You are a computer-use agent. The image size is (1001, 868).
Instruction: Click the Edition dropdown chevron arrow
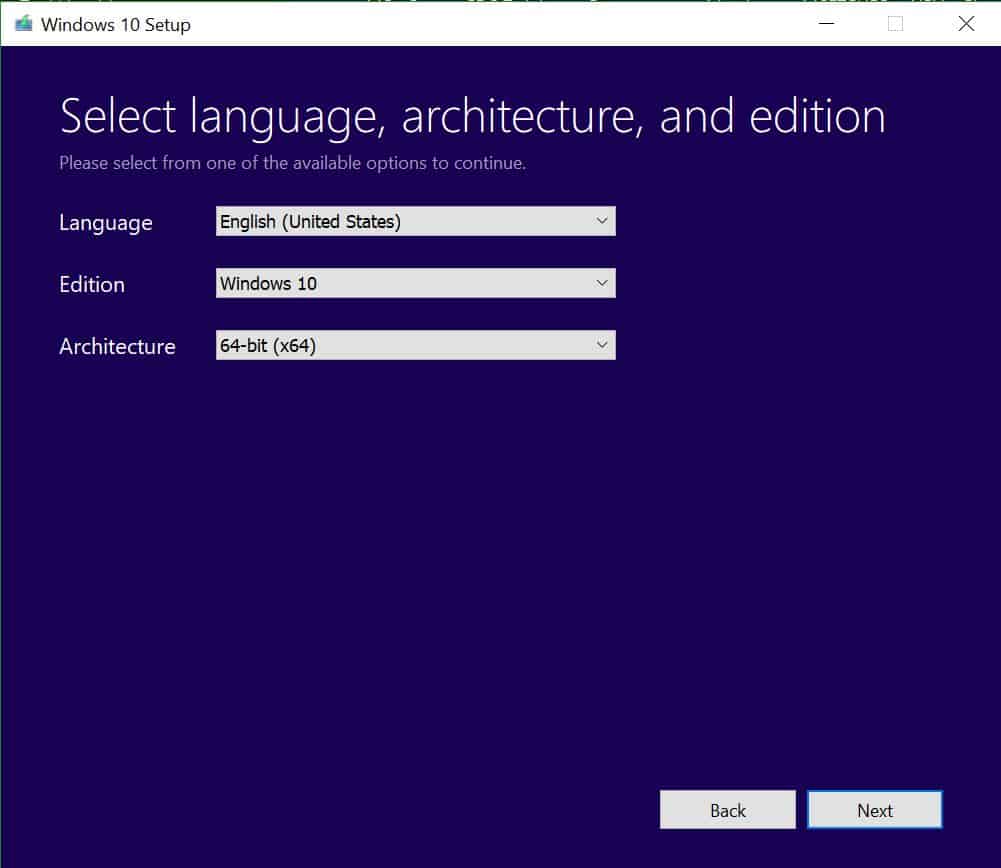click(x=602, y=283)
